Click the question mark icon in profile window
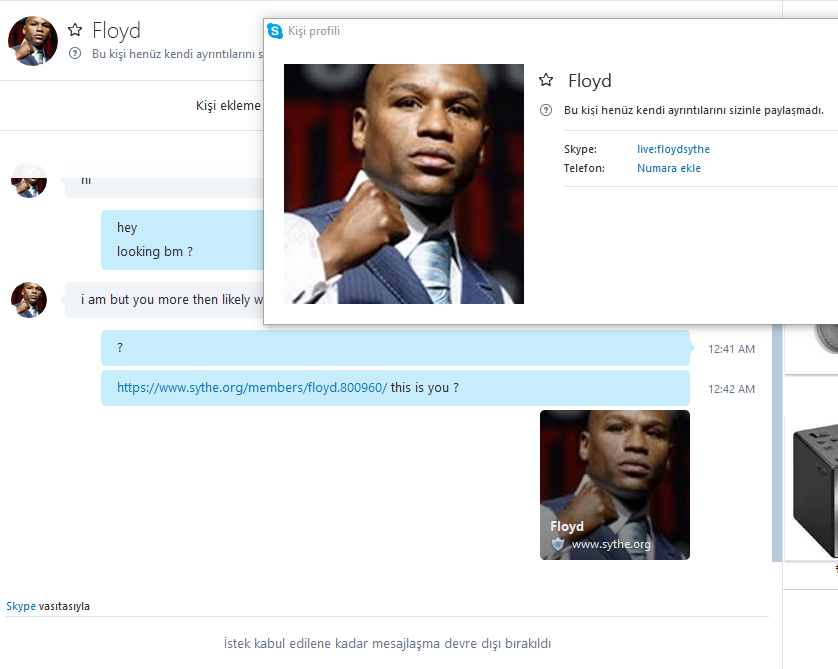This screenshot has height=669, width=838. tap(546, 110)
